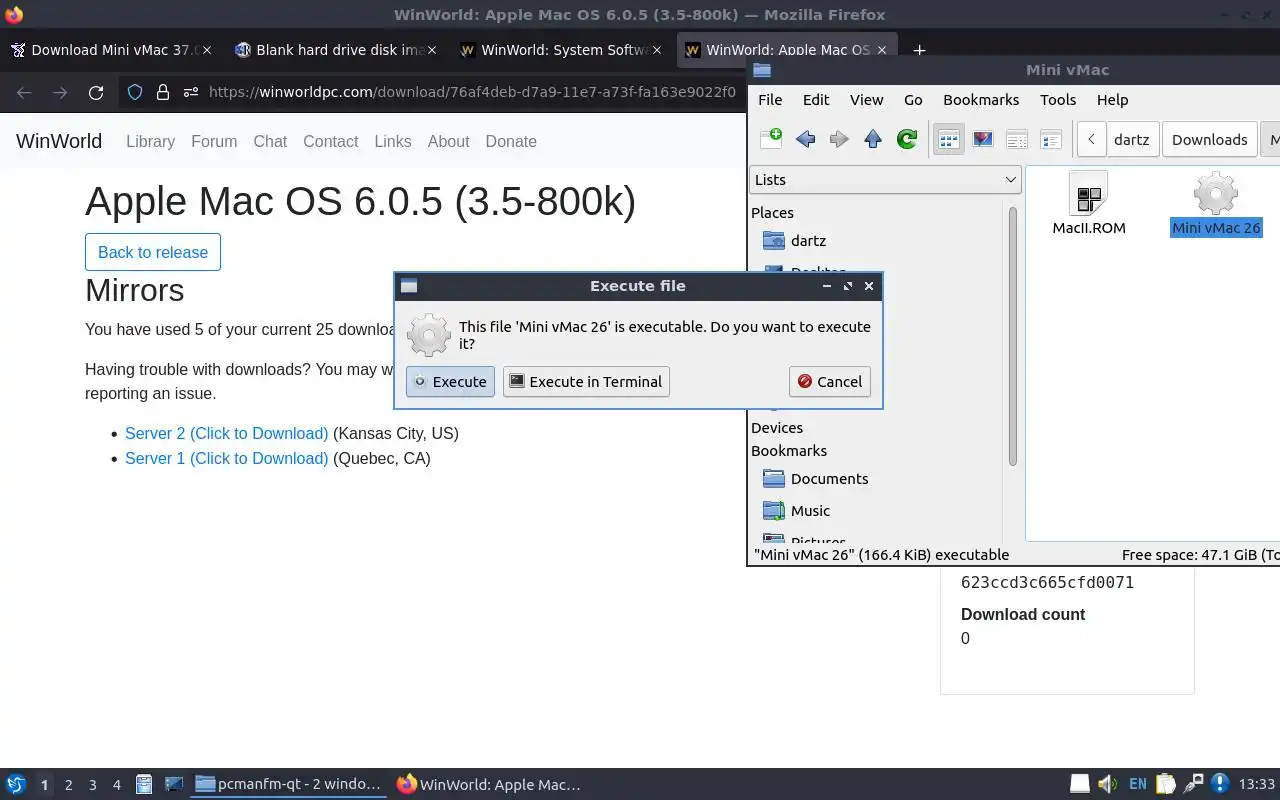Click the site security padlock icon

pyautogui.click(x=163, y=92)
